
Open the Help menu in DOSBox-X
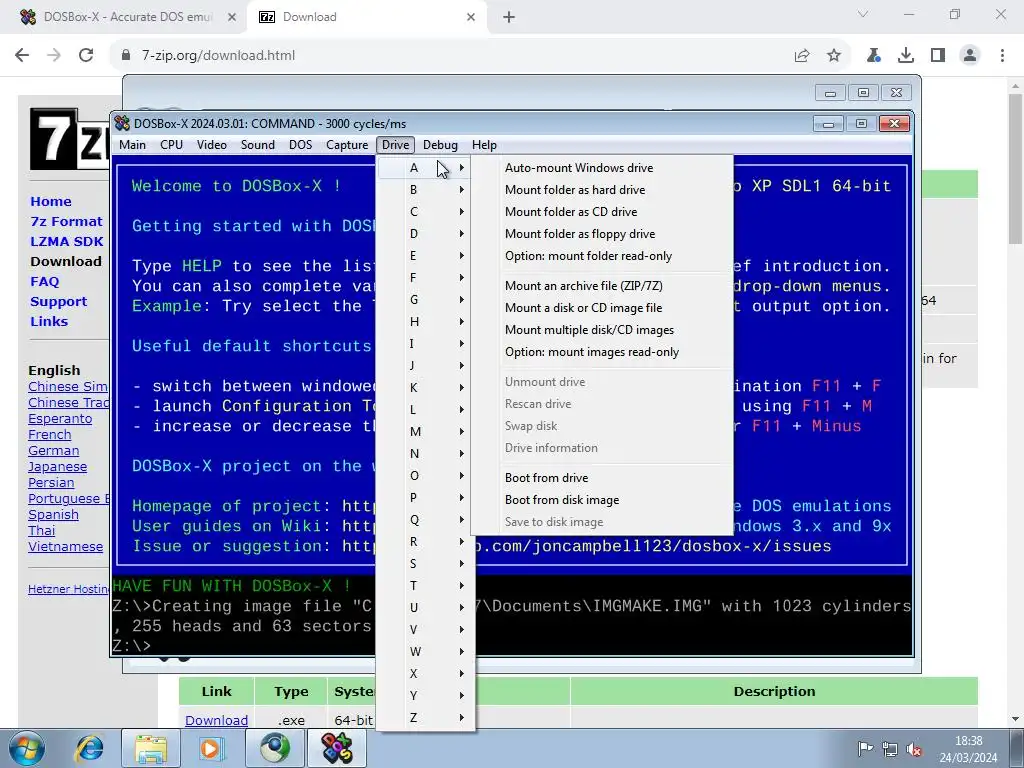[x=484, y=145]
